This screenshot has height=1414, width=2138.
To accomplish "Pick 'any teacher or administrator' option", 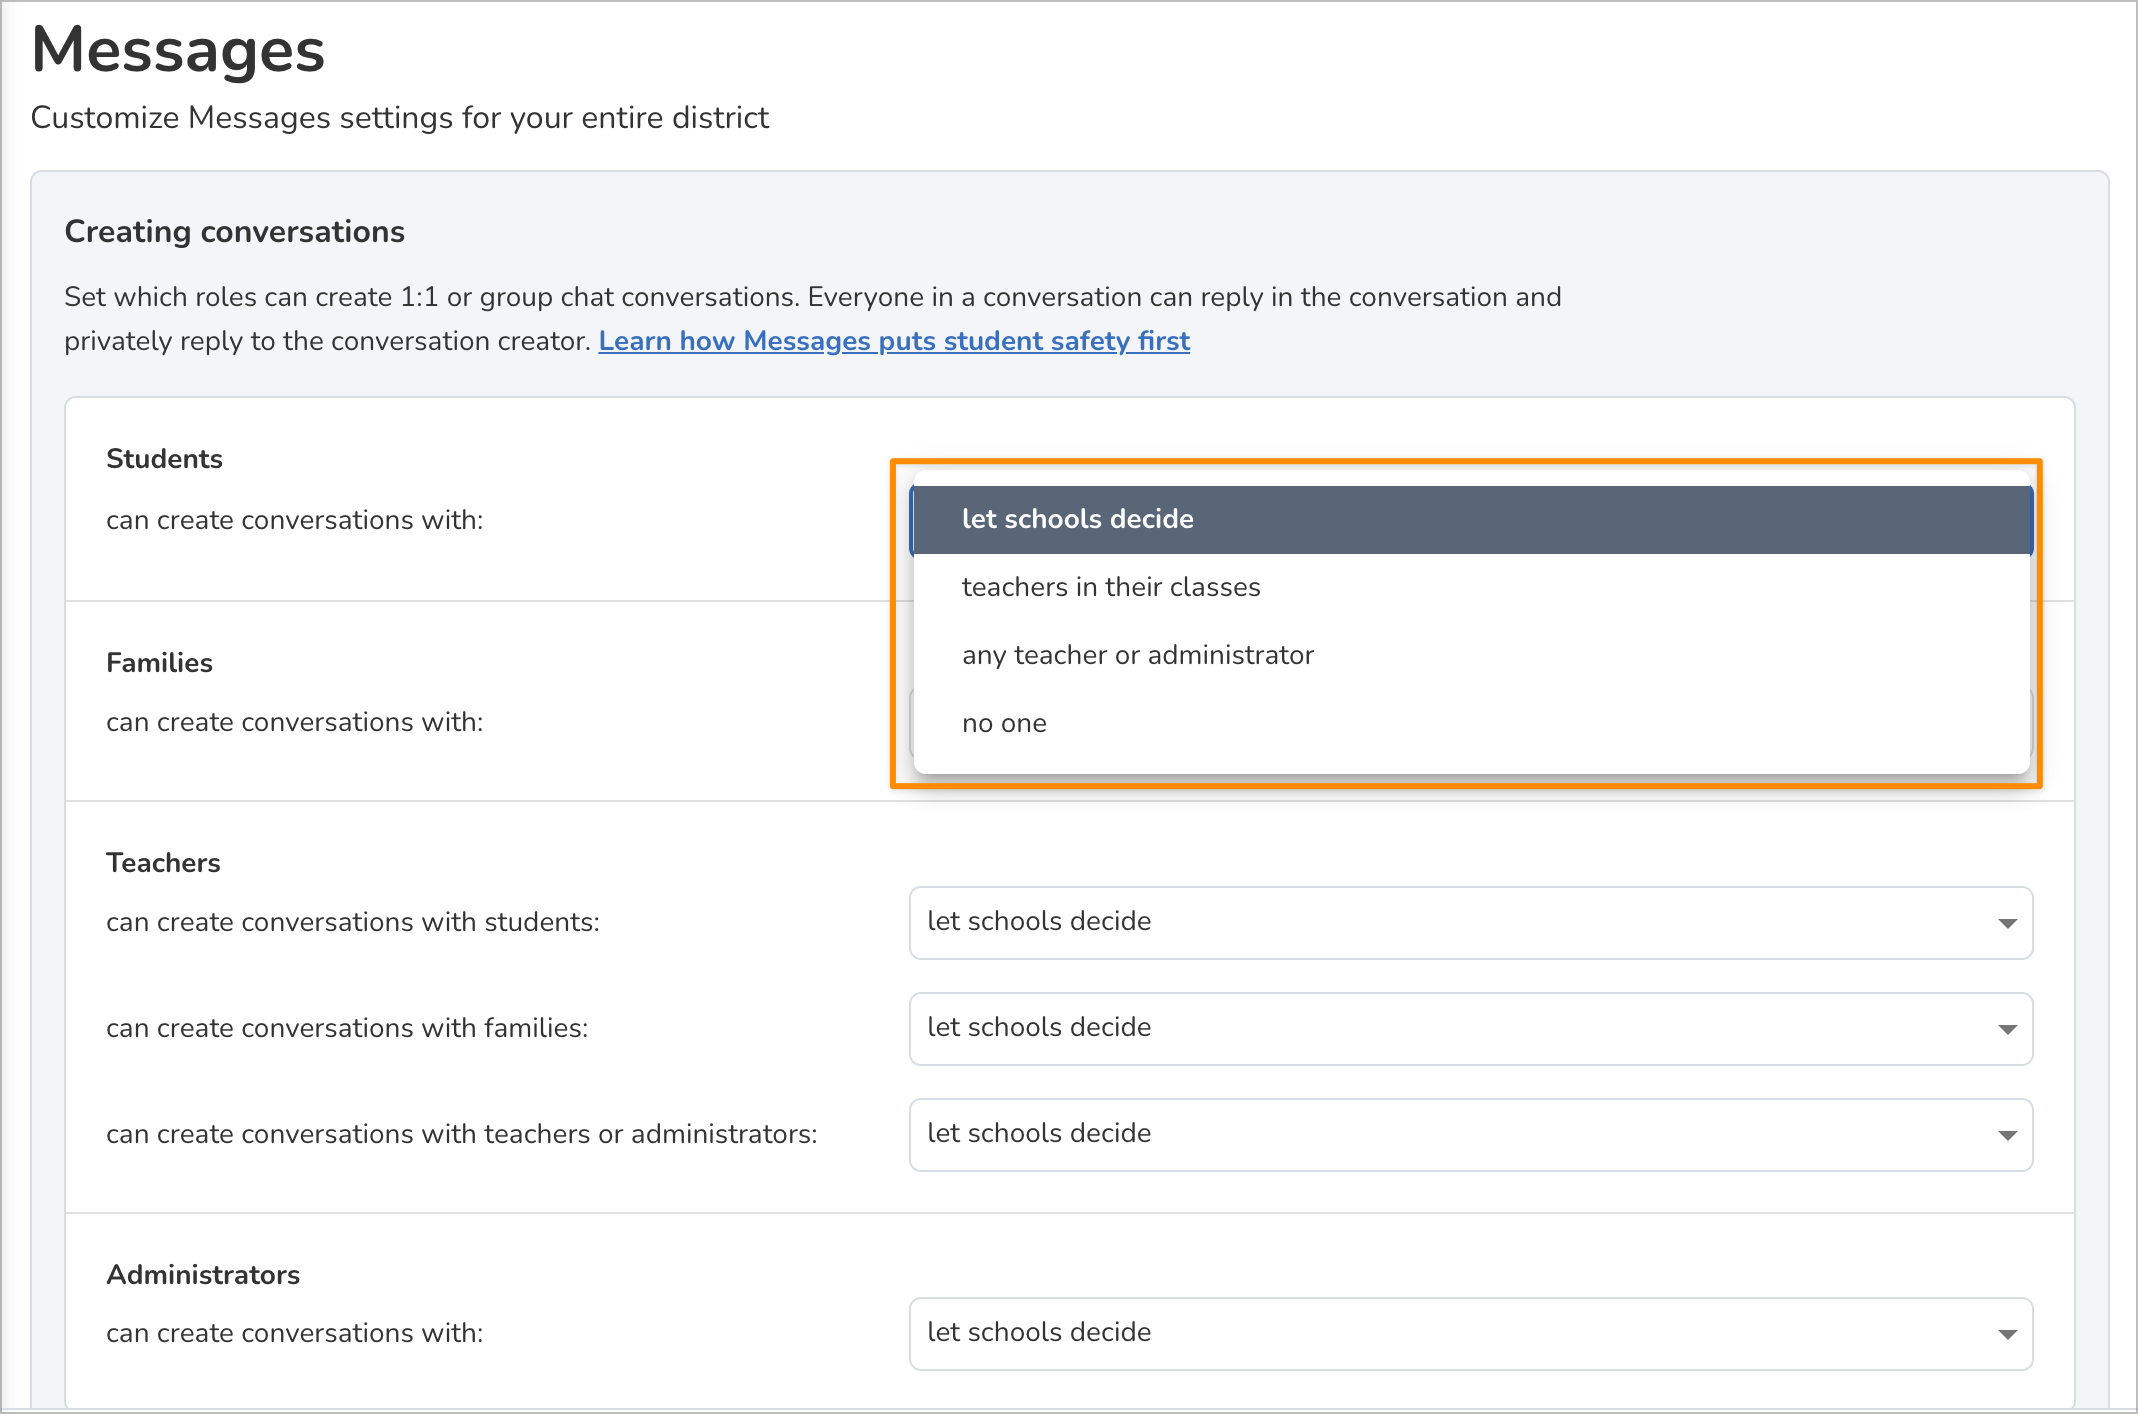I will tap(1137, 655).
